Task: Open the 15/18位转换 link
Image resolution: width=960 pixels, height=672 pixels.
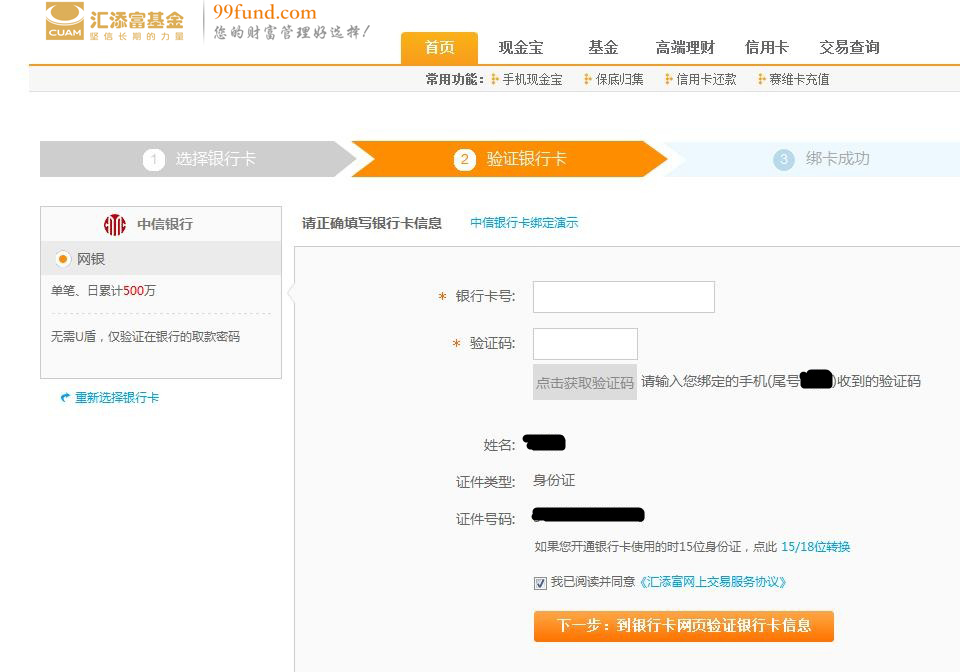Action: [815, 547]
